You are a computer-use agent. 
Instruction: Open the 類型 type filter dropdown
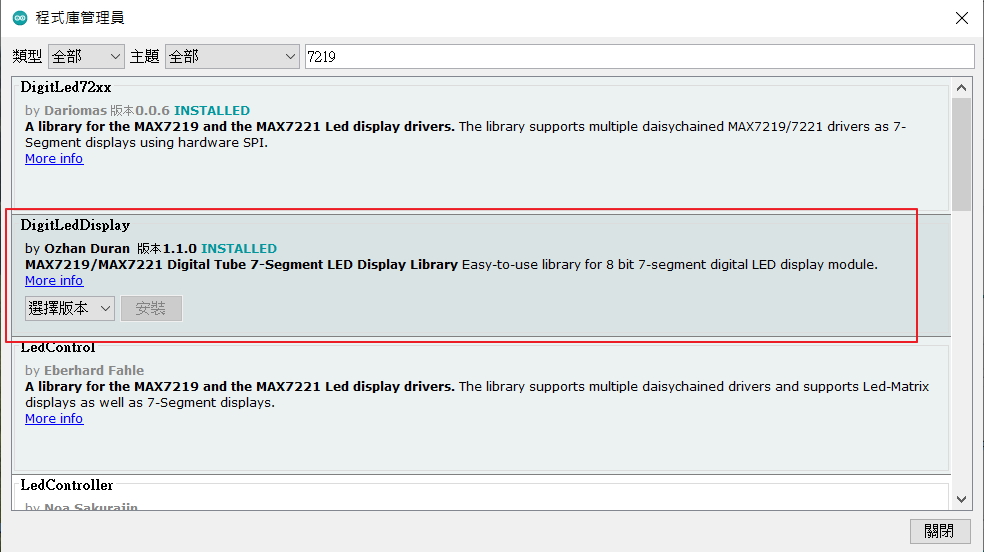click(85, 57)
